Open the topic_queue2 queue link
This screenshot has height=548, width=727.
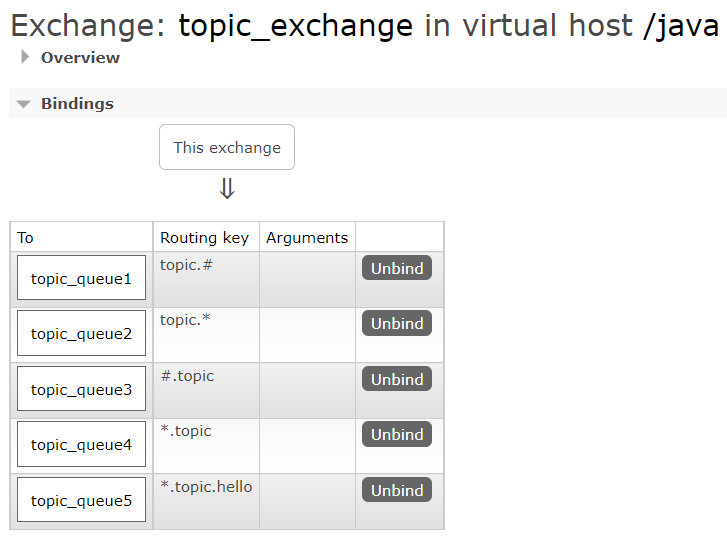[x=81, y=334]
